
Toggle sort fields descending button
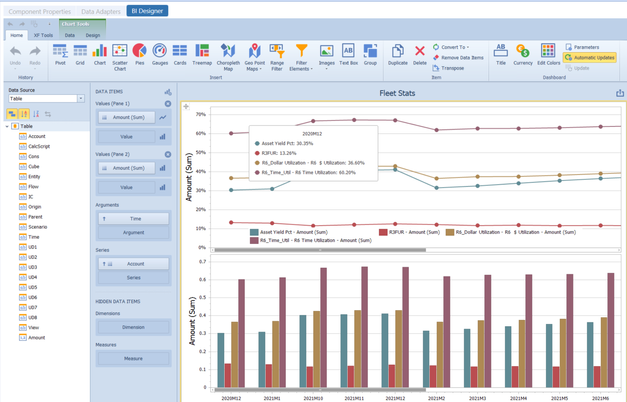pyautogui.click(x=36, y=114)
